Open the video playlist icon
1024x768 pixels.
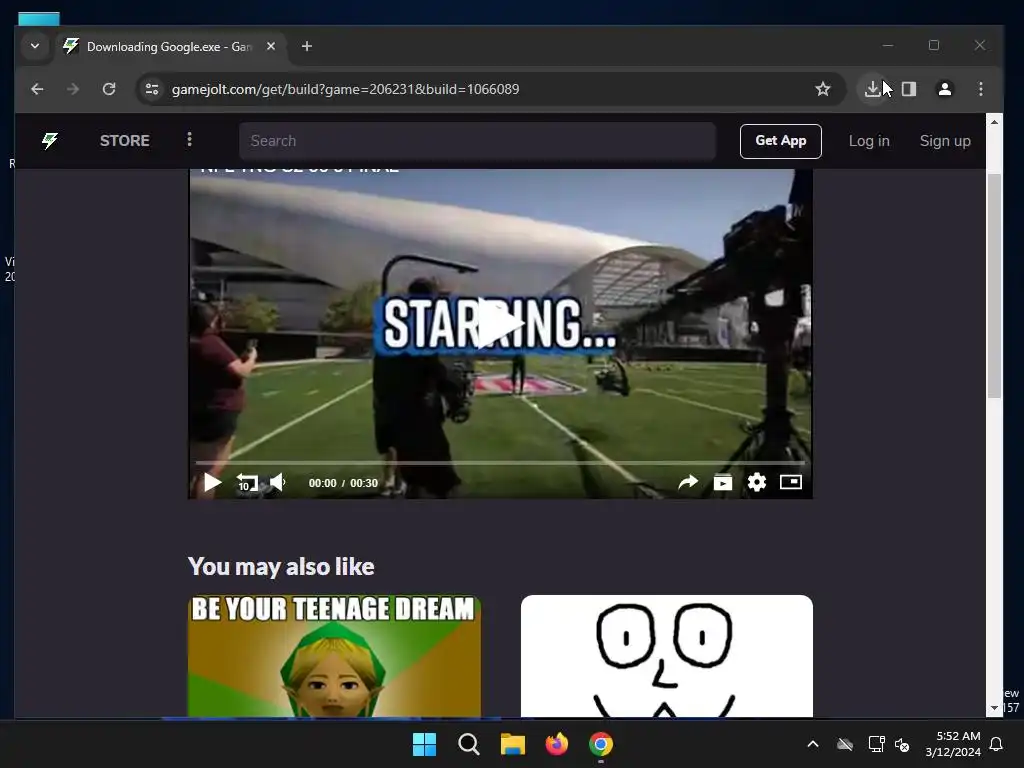pos(722,483)
